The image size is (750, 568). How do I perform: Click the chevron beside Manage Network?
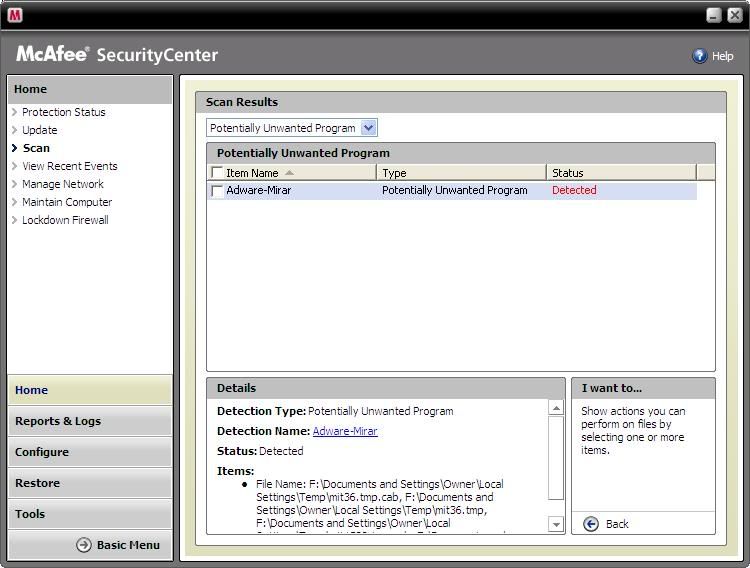pos(14,184)
